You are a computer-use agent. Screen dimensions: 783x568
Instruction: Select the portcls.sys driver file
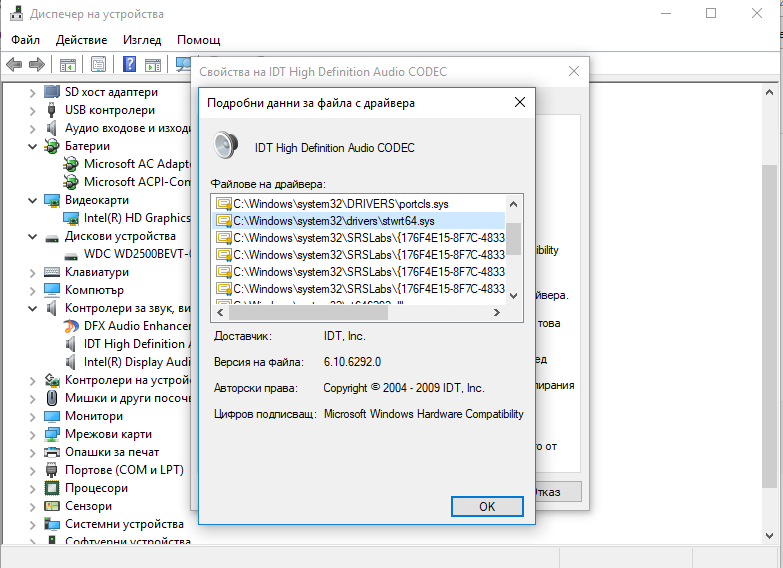pos(359,204)
